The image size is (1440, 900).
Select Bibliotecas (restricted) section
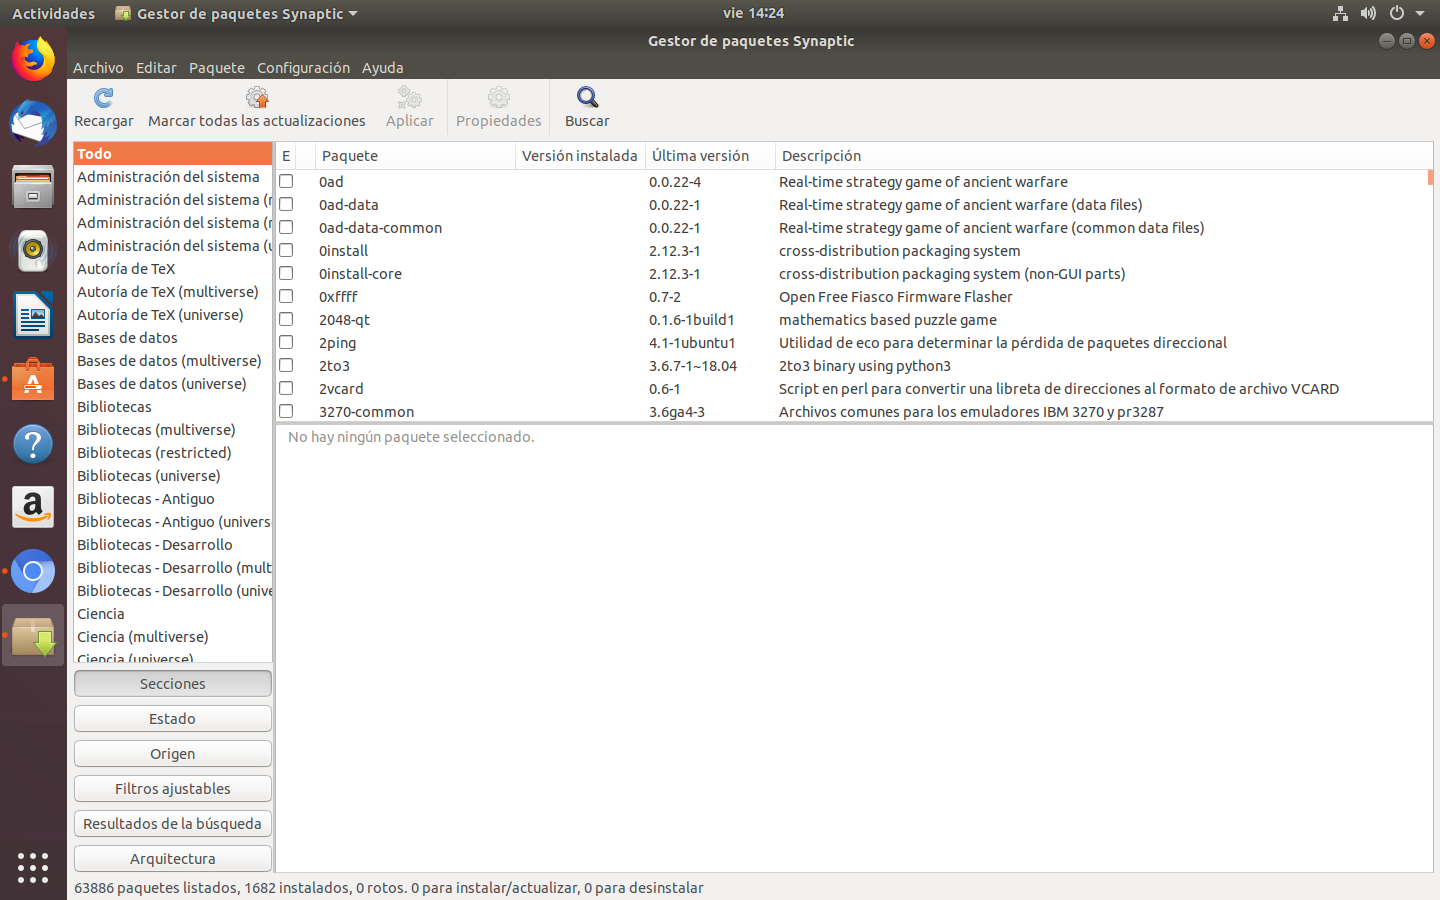coord(173,453)
